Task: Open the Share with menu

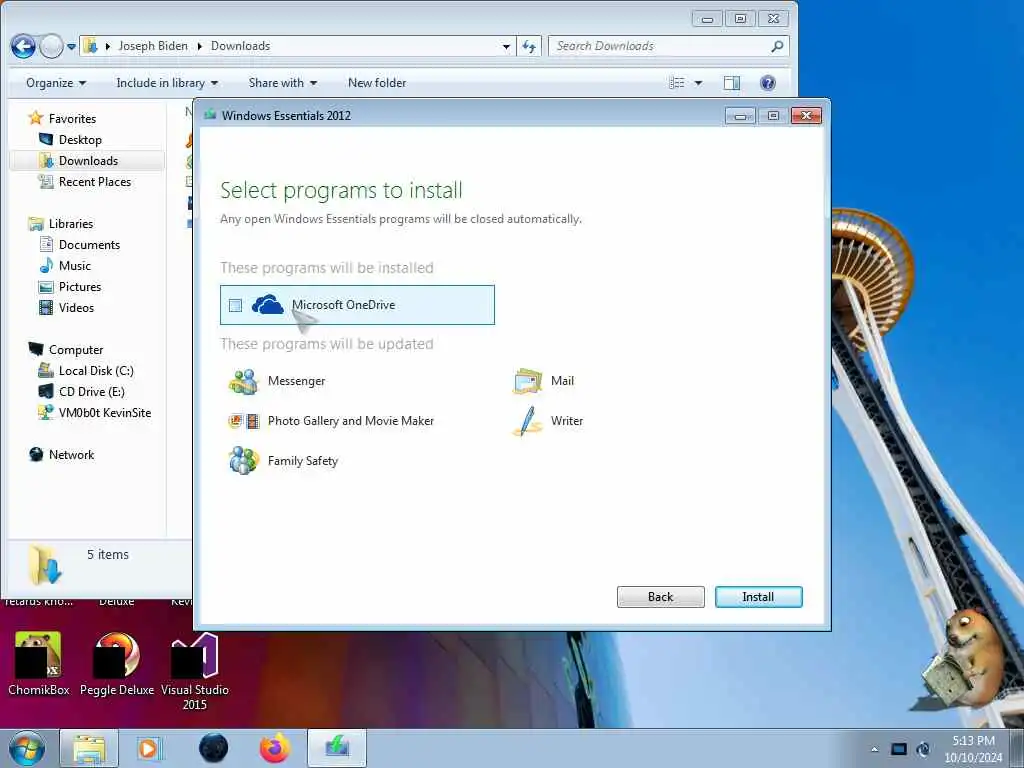Action: 282,83
